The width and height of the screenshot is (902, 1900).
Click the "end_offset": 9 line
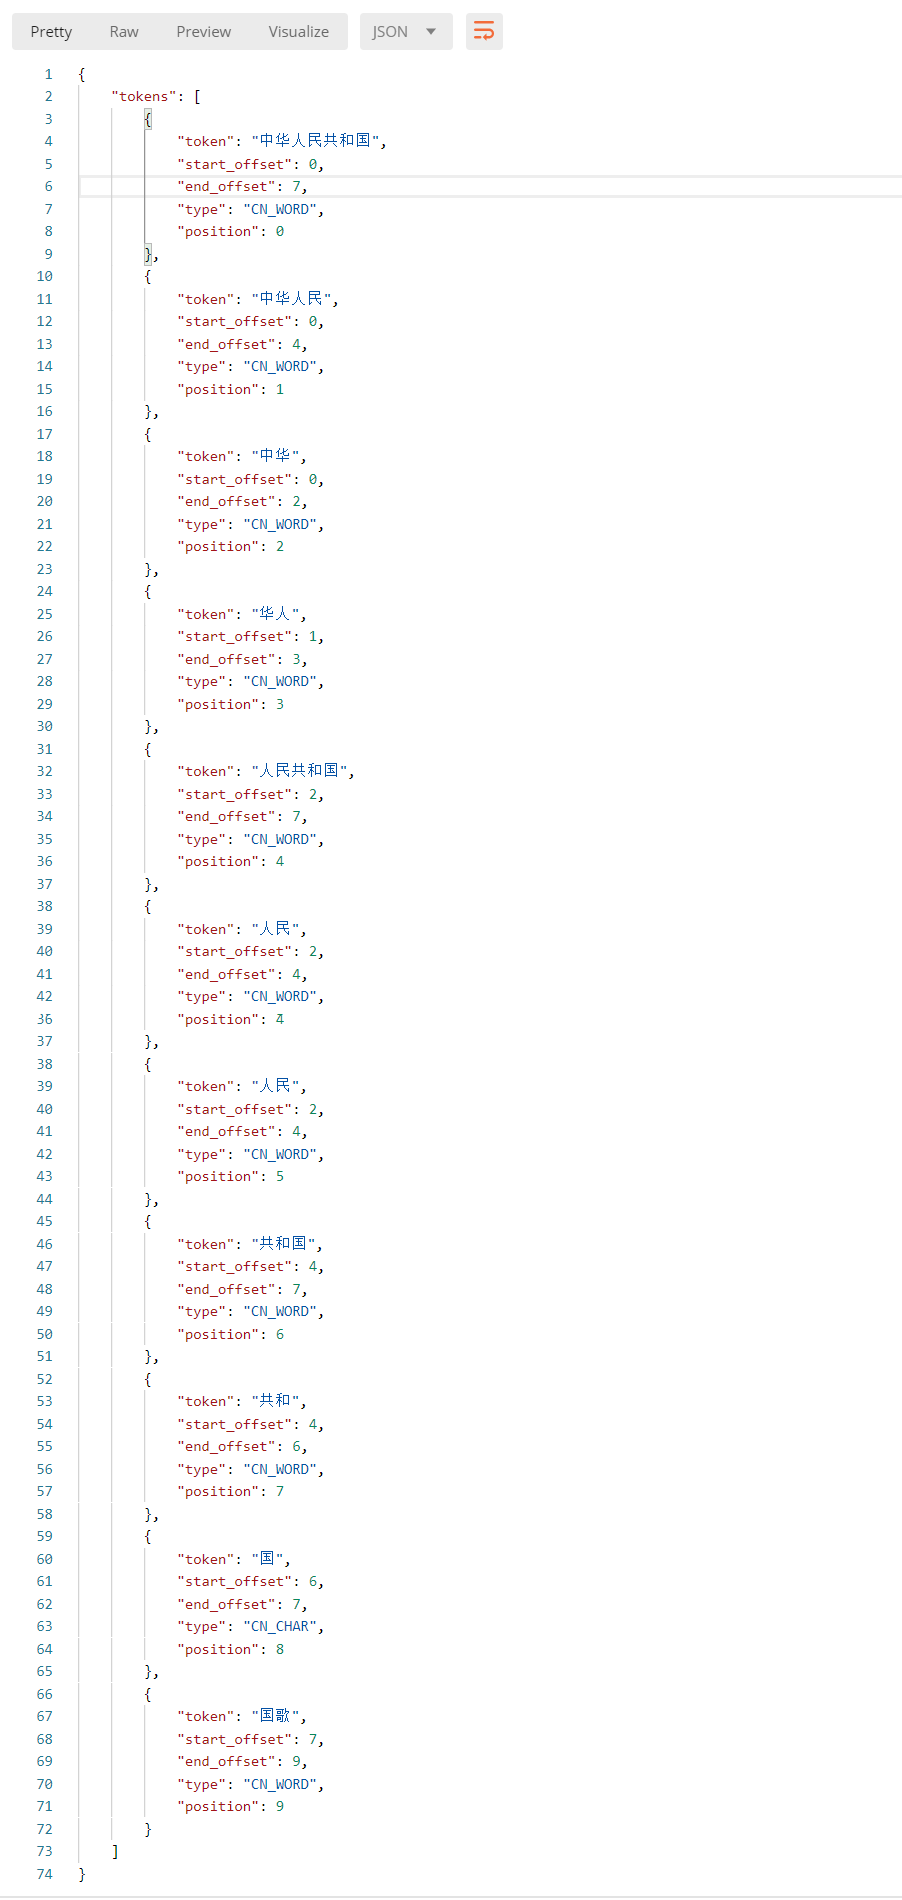[x=242, y=1761]
